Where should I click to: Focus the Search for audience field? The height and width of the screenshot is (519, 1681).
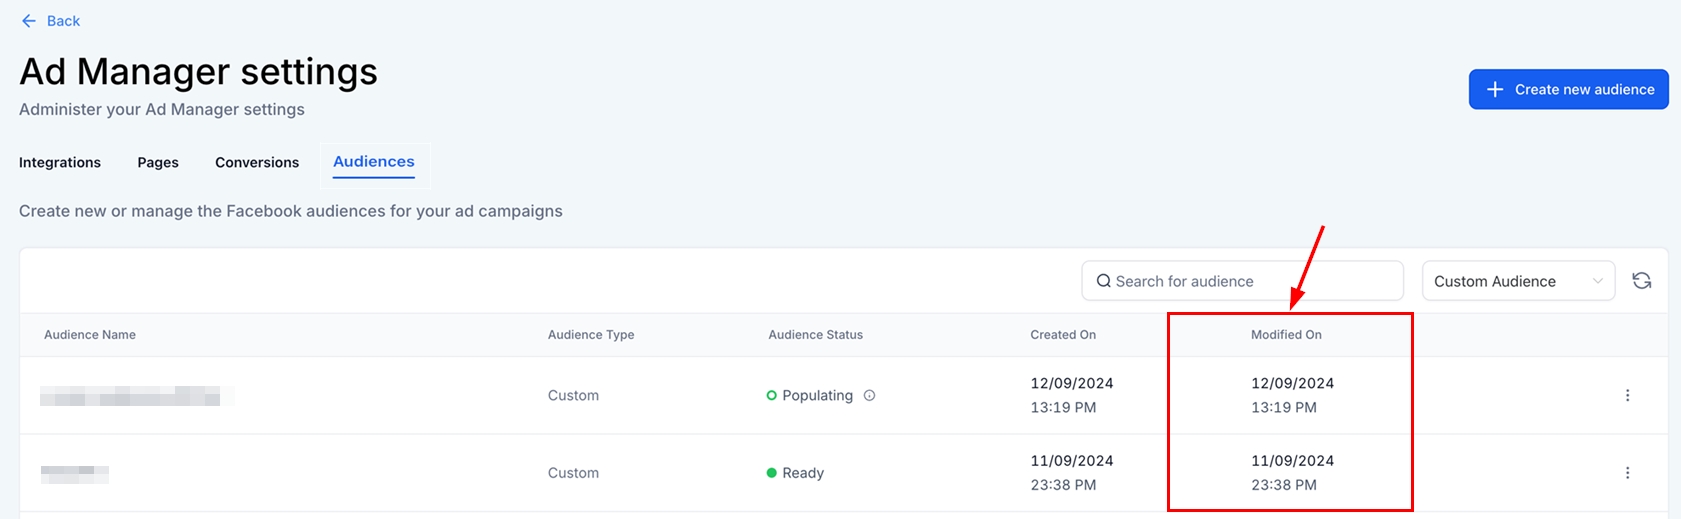tap(1250, 281)
